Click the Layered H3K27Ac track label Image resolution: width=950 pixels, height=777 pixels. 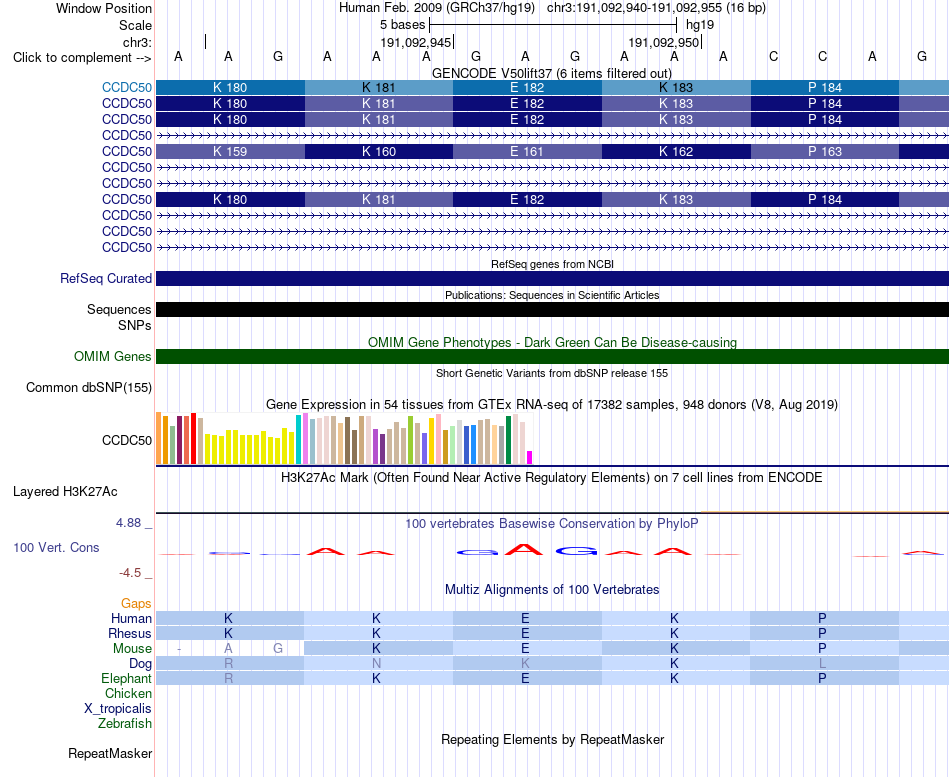click(x=65, y=492)
